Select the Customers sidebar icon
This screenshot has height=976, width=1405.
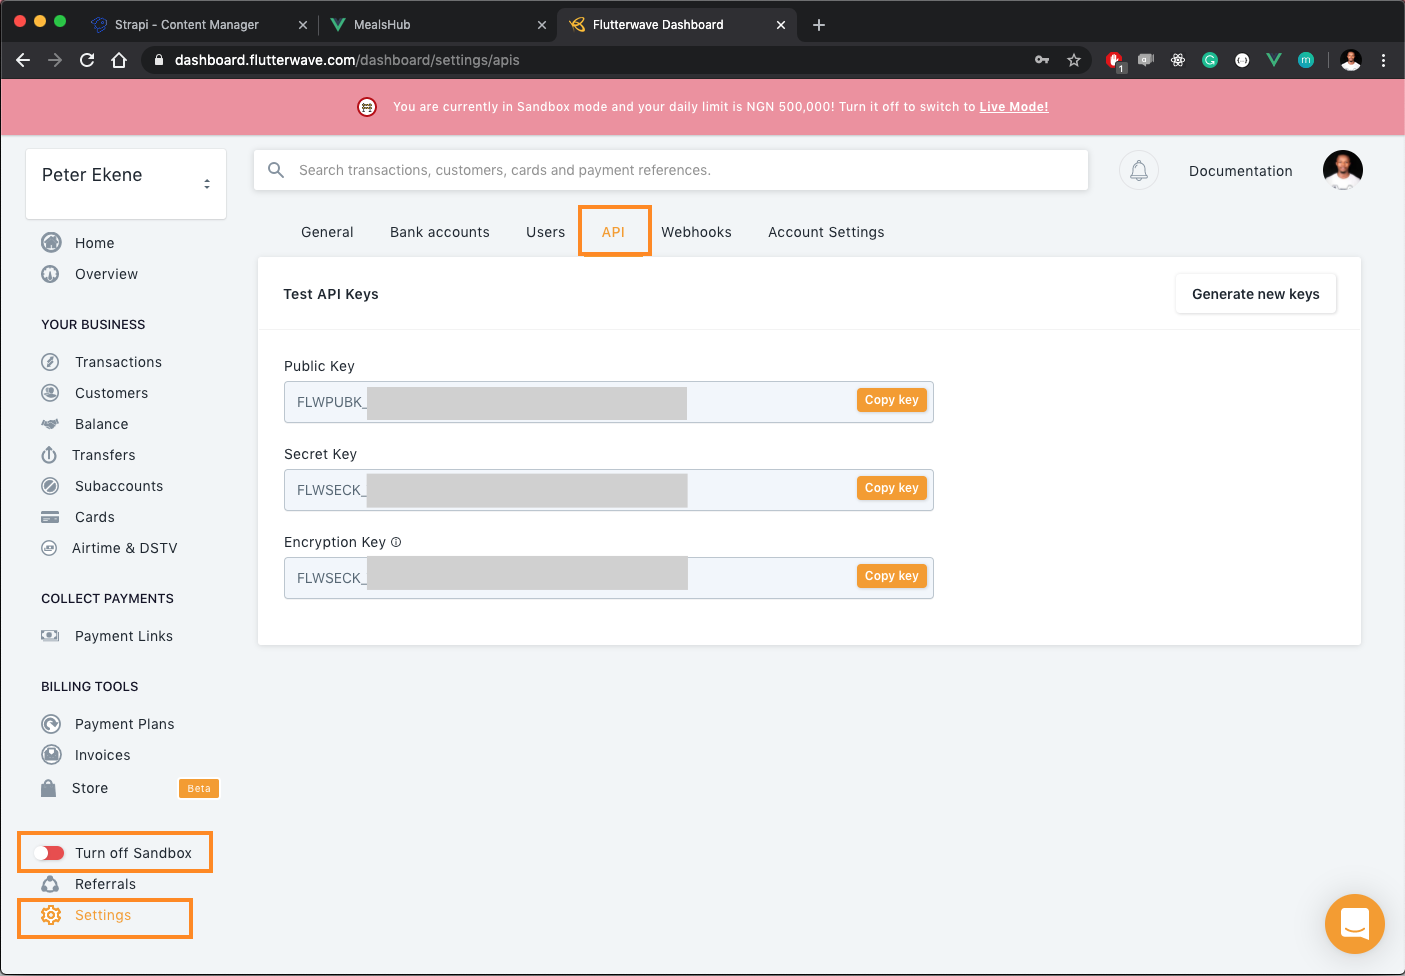point(51,392)
